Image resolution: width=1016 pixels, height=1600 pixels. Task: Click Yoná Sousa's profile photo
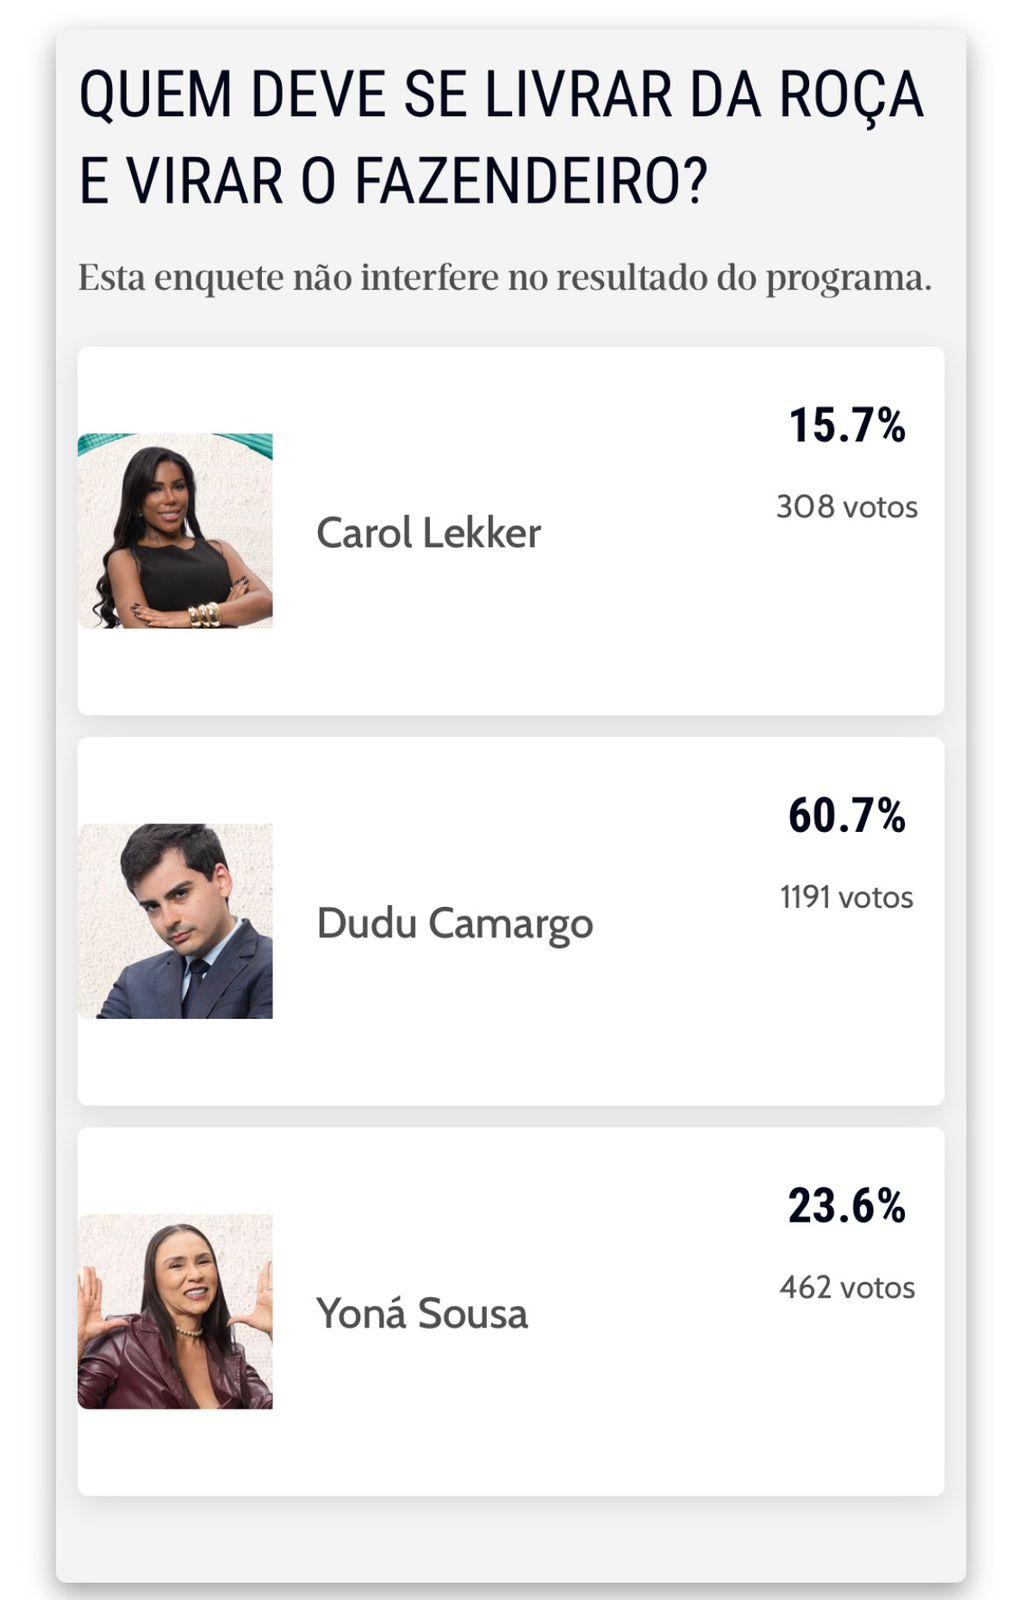tap(176, 1312)
